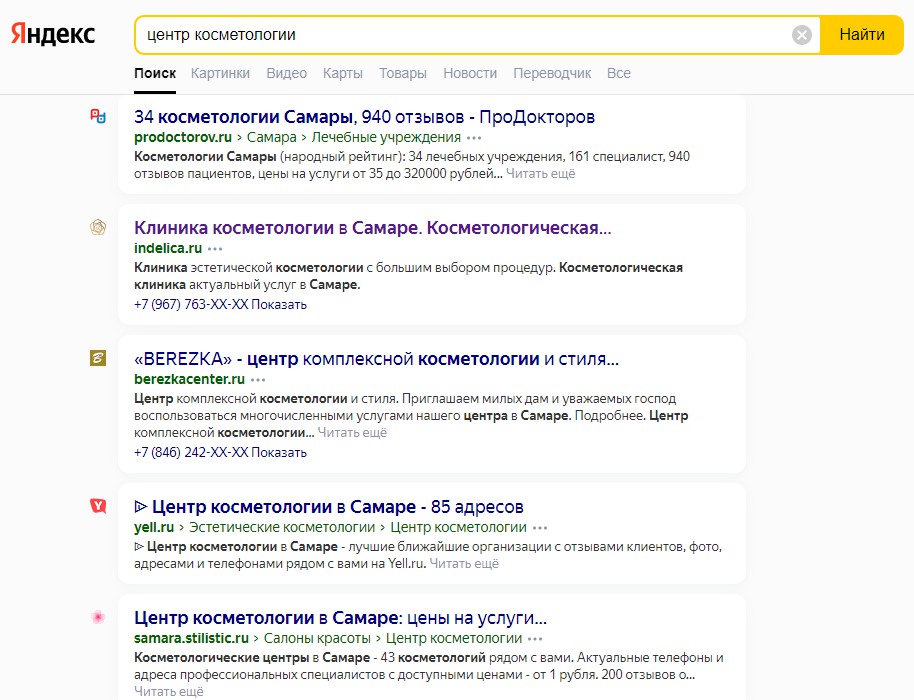
Task: Switch to the Новости tab
Action: pyautogui.click(x=470, y=73)
